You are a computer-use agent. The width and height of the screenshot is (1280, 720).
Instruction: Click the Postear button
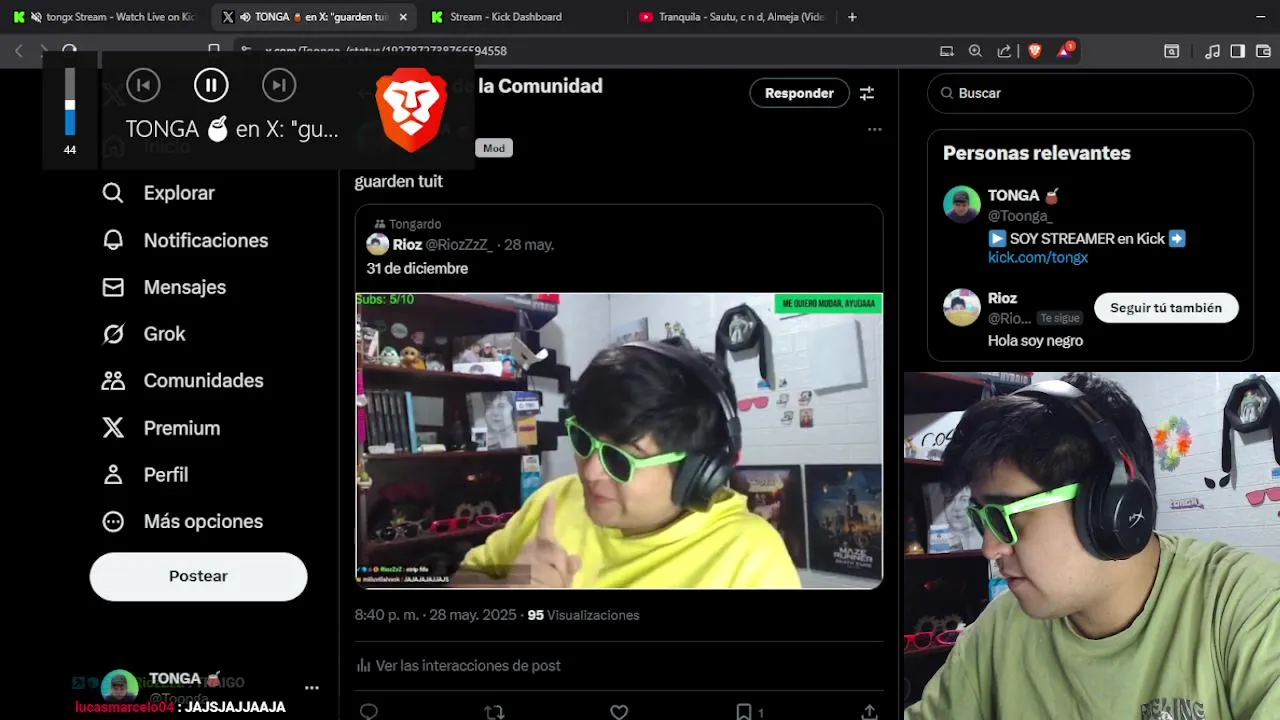point(198,576)
